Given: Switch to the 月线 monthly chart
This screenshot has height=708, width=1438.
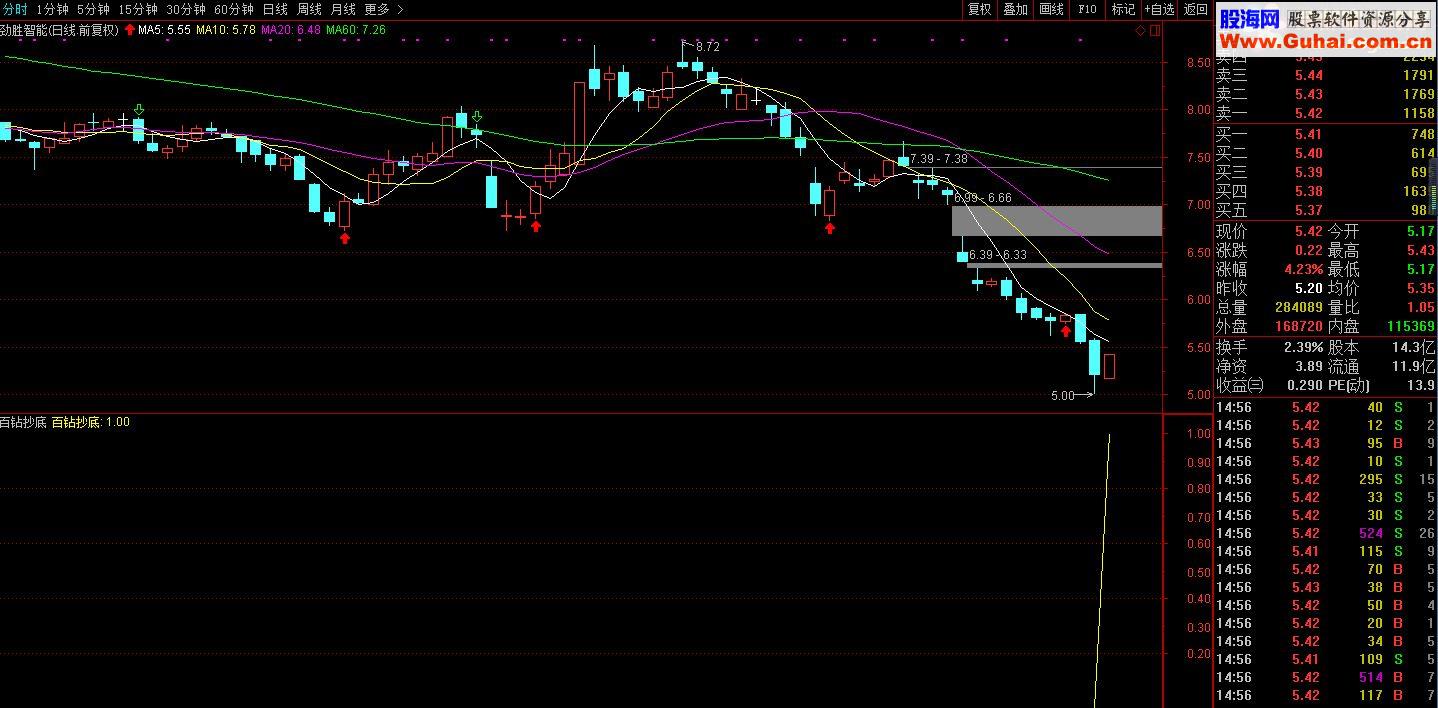Looking at the screenshot, I should click(343, 9).
